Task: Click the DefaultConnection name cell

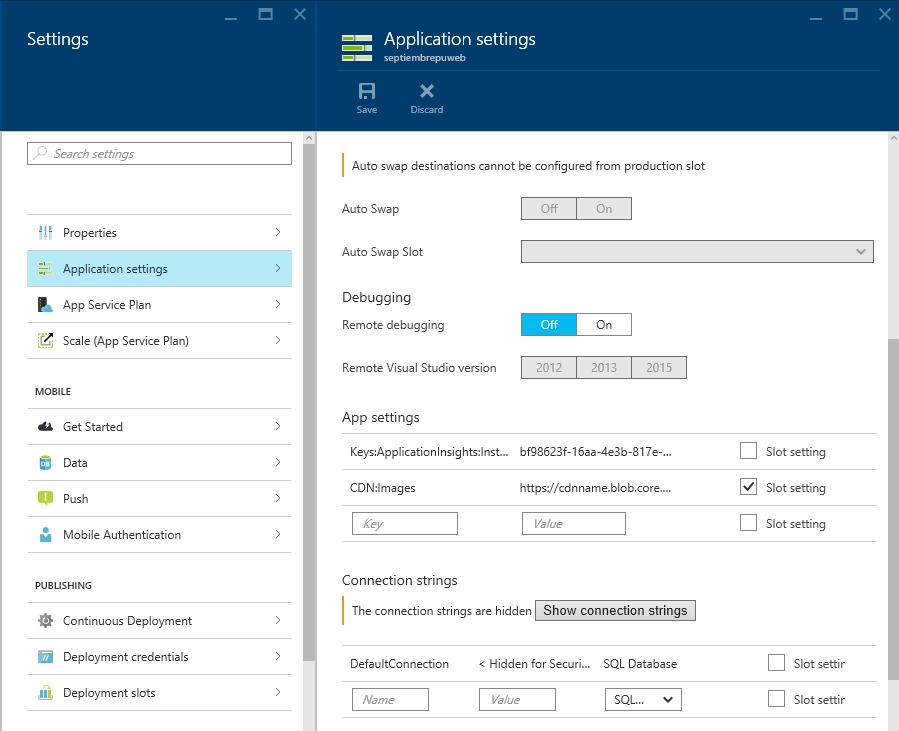Action: (x=400, y=664)
